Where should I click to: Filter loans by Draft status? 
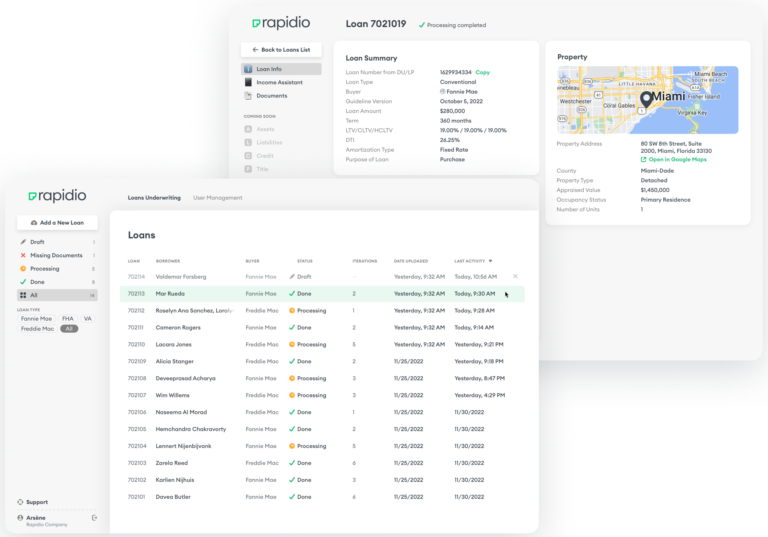tap(57, 242)
